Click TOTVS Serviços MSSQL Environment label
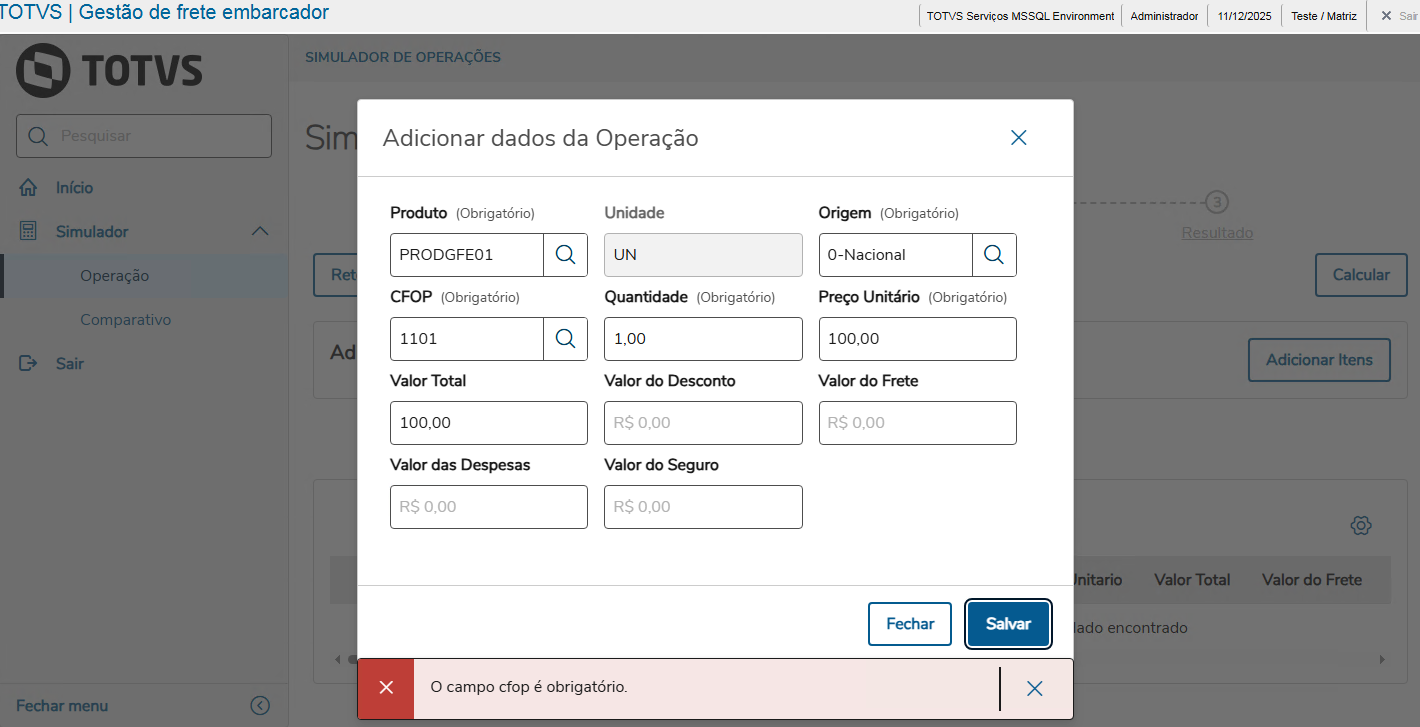Screen dimensions: 1420x727 point(1020,16)
